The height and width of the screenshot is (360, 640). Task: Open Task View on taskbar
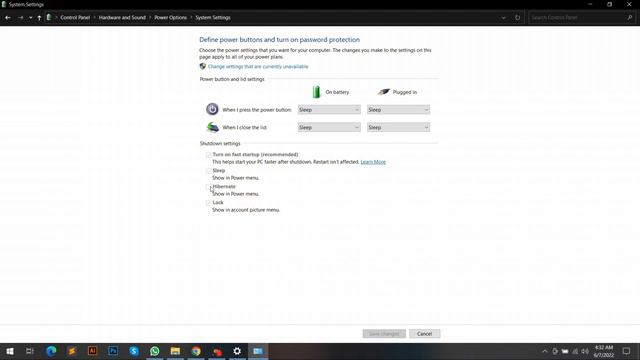tap(29, 351)
